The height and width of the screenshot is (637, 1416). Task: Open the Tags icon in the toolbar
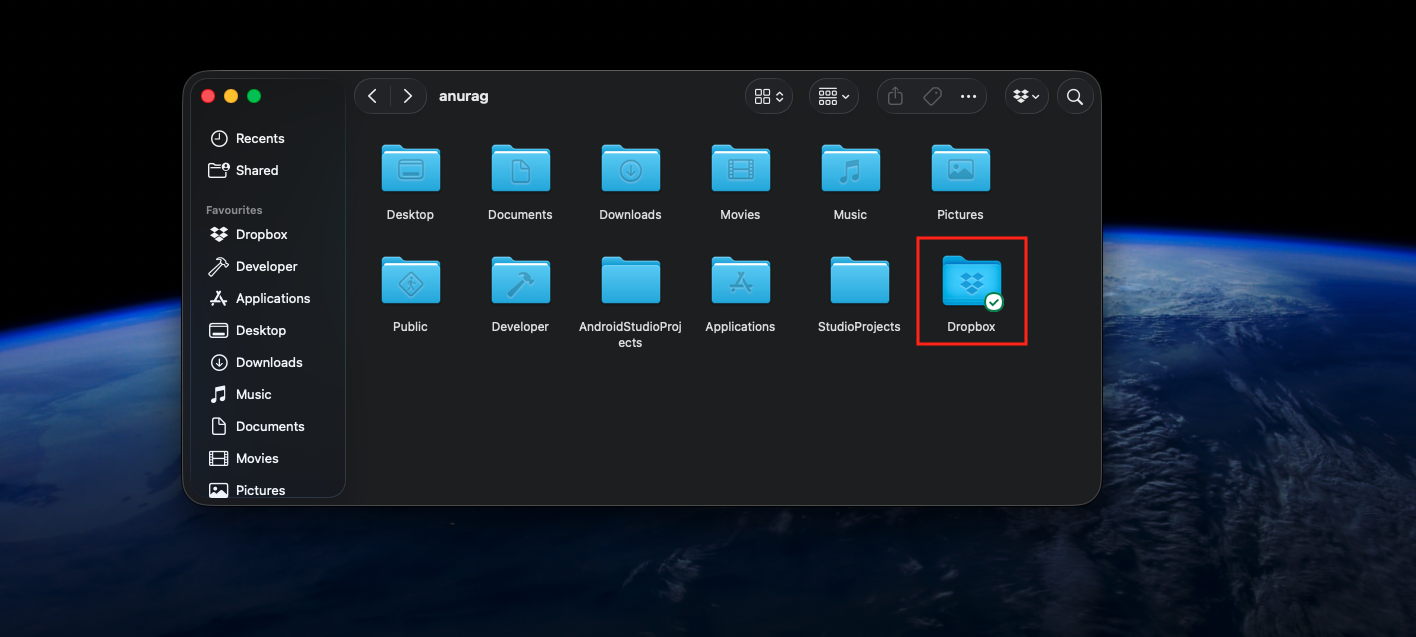click(931, 96)
